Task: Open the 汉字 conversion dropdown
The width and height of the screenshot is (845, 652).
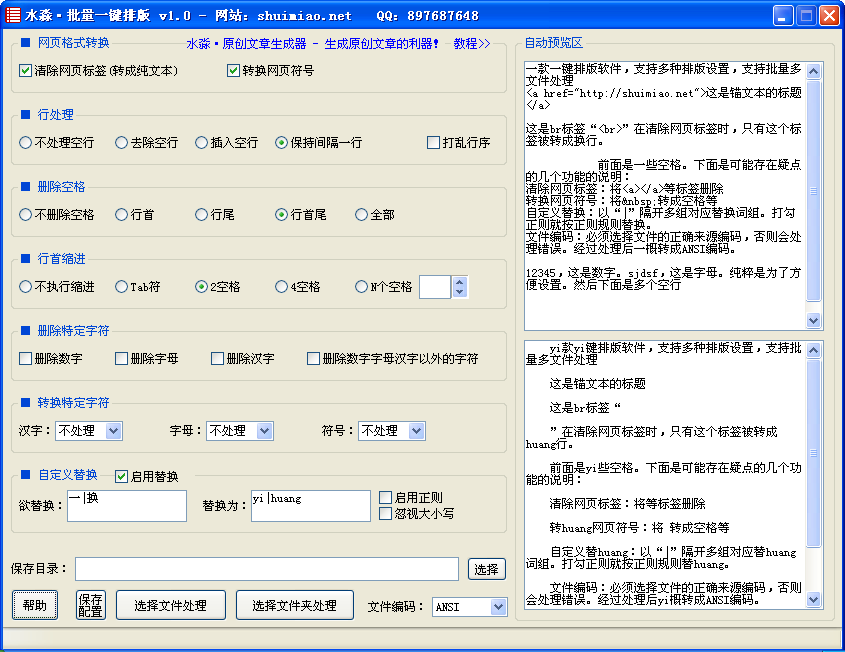Action: (x=89, y=431)
